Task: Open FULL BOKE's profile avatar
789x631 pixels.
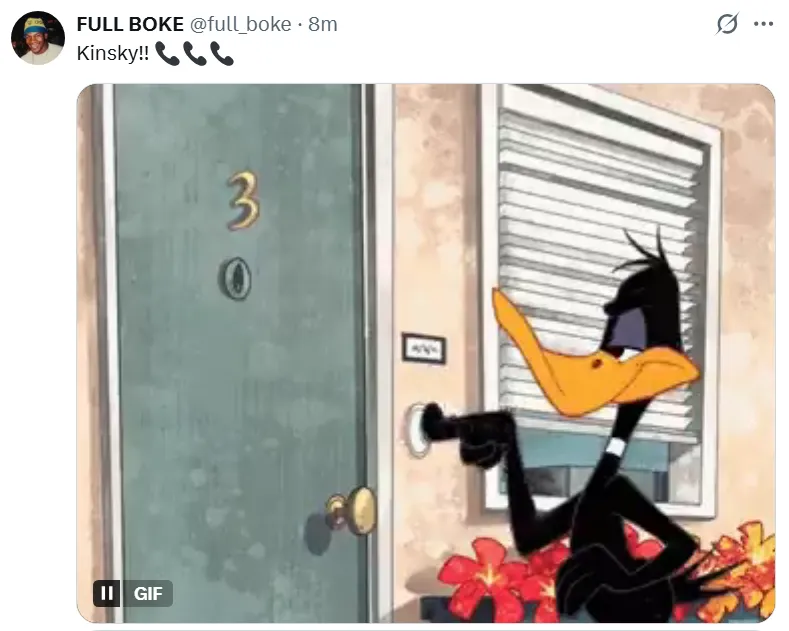Action: click(x=38, y=38)
